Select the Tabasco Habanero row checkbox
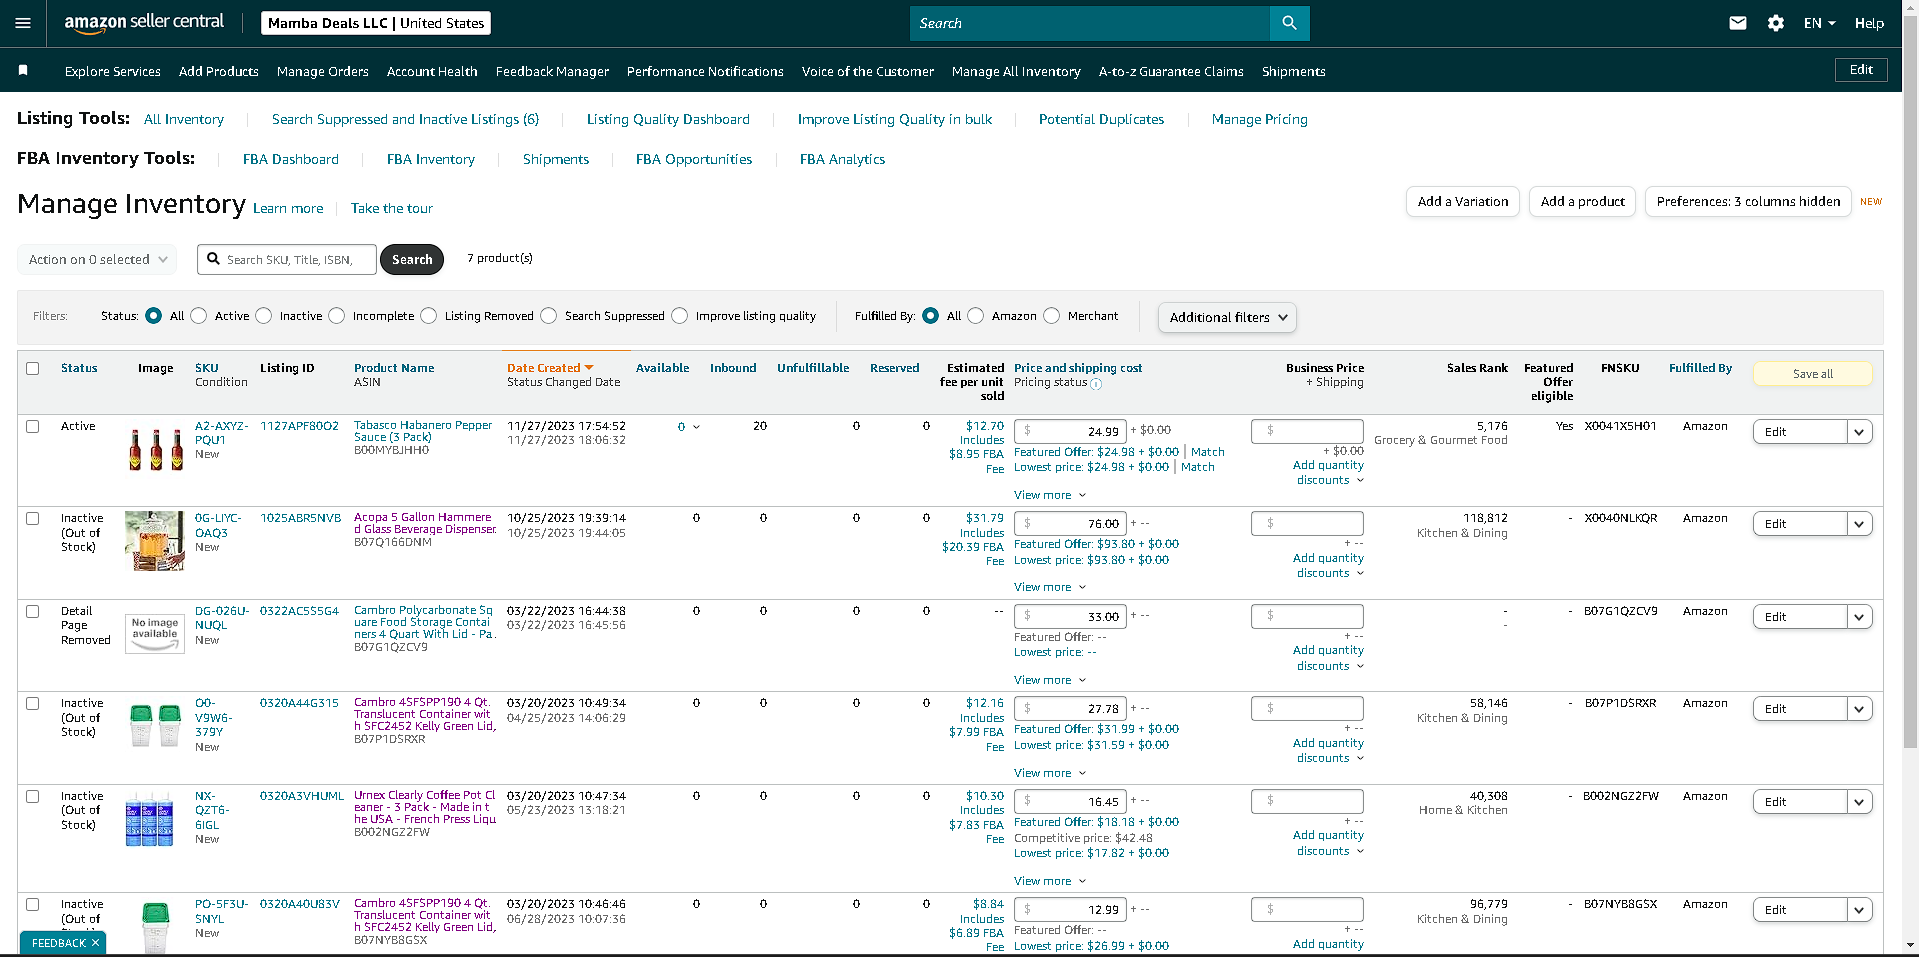 (x=33, y=426)
